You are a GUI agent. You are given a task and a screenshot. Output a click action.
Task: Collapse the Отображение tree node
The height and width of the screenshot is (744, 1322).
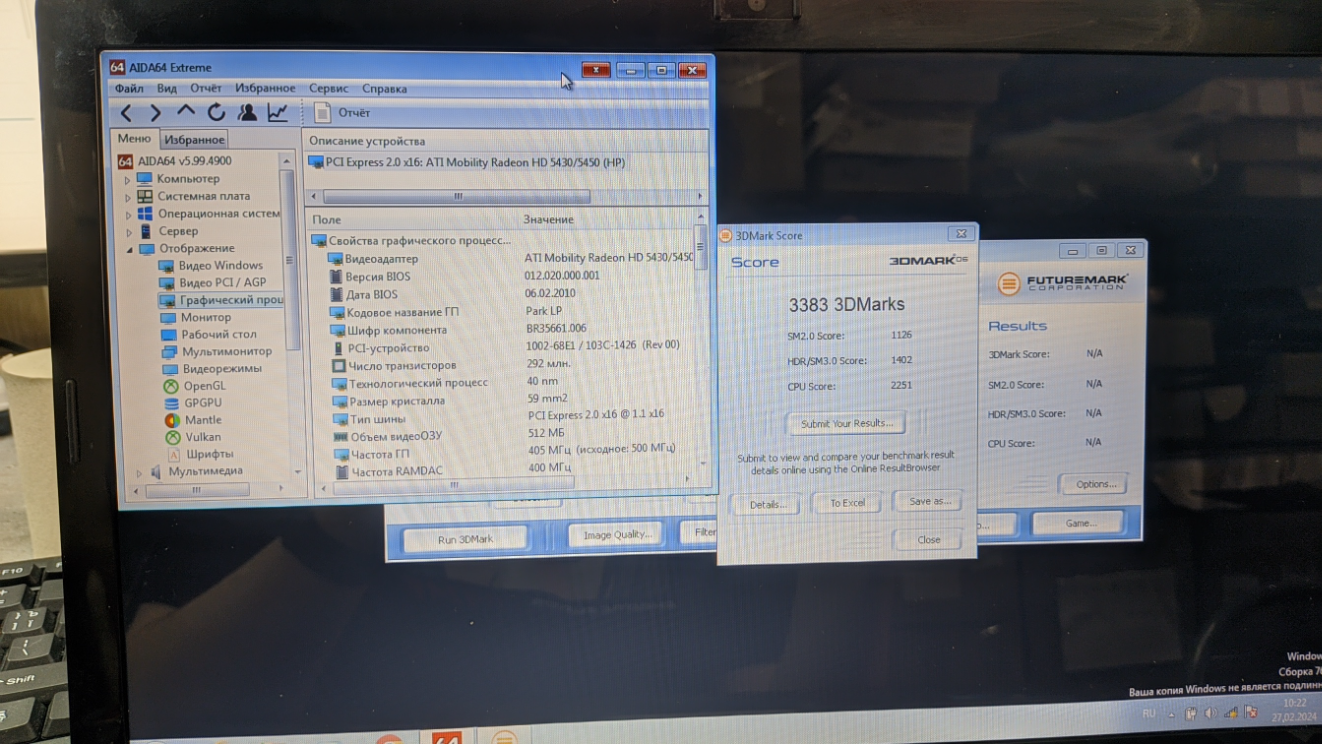pos(129,248)
